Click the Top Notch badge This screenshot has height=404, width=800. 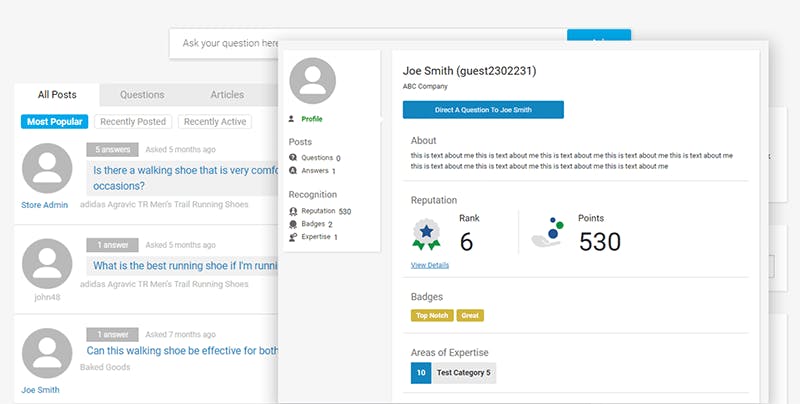[x=431, y=315]
